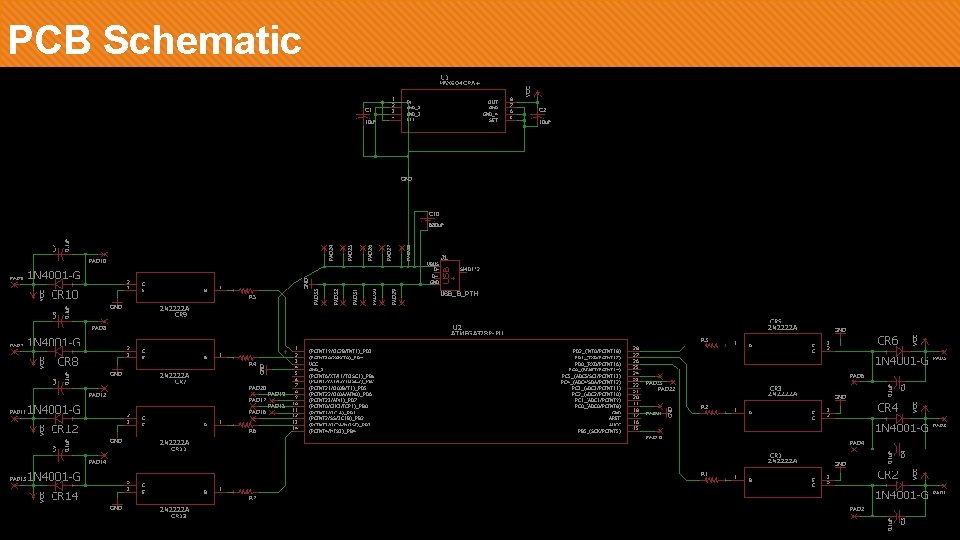
Task: Select the CR1 2N2222A transistor box
Action: [x=782, y=482]
